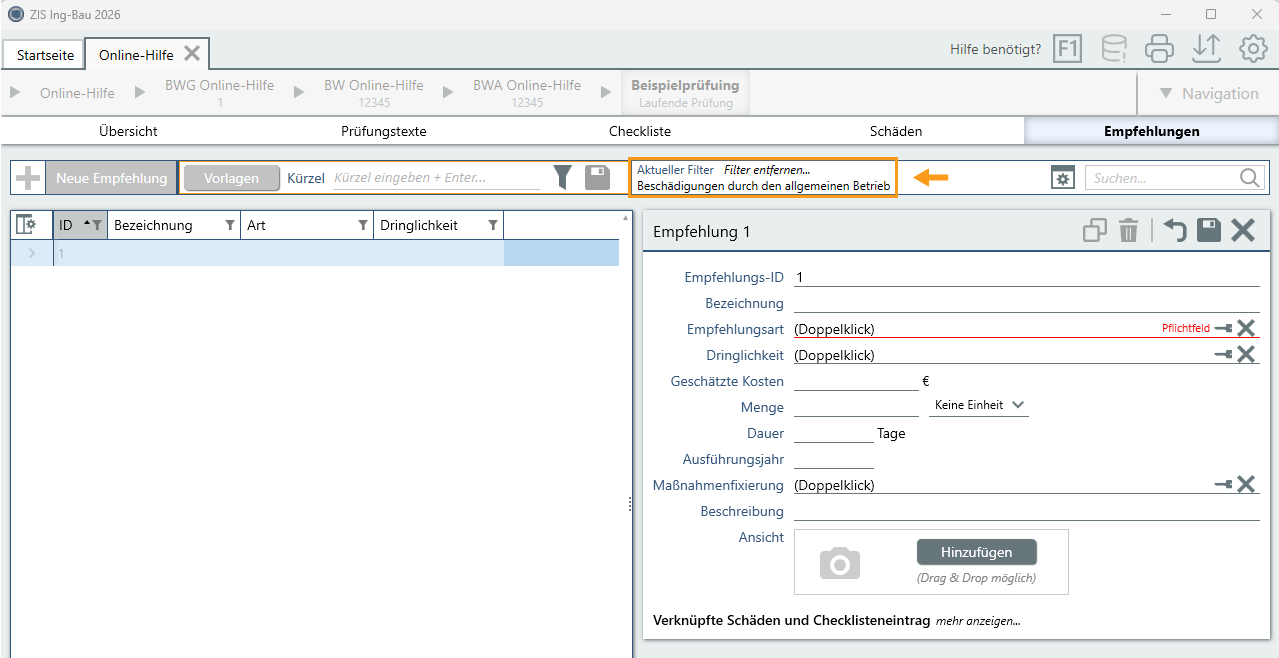
Task: Click the Vorlagen button
Action: click(232, 178)
